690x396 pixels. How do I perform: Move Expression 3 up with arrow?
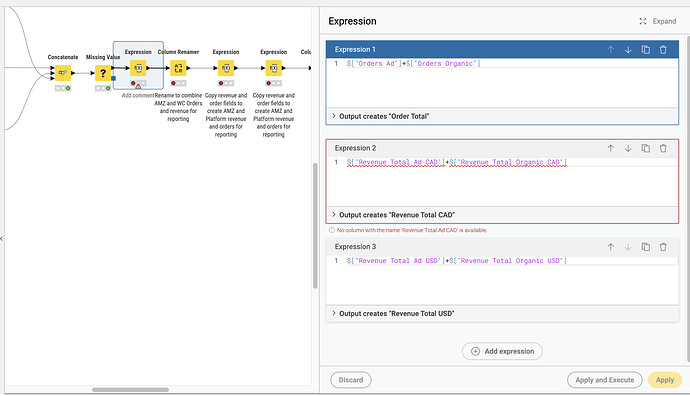point(610,247)
